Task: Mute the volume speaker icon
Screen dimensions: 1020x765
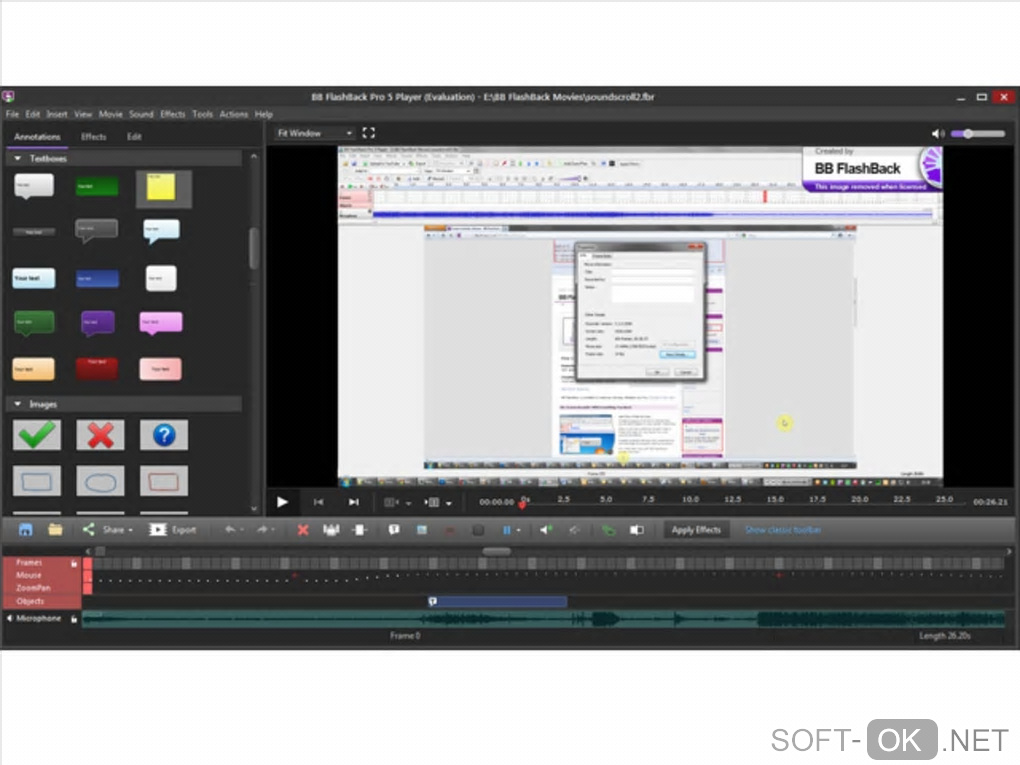Action: 937,133
